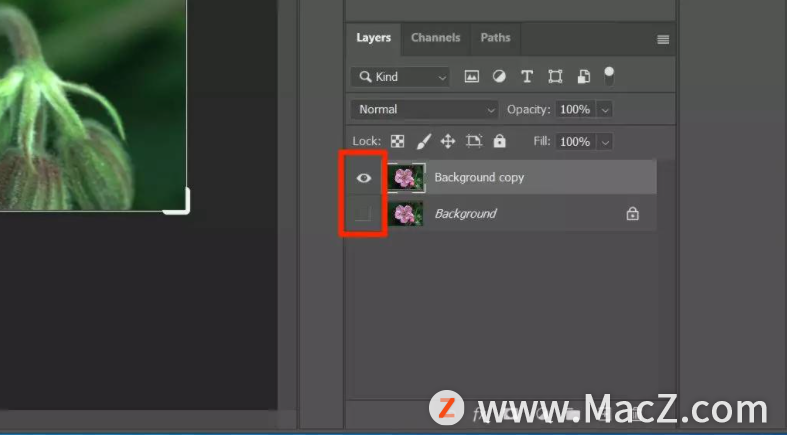
Task: Filter for type layers
Action: point(527,76)
